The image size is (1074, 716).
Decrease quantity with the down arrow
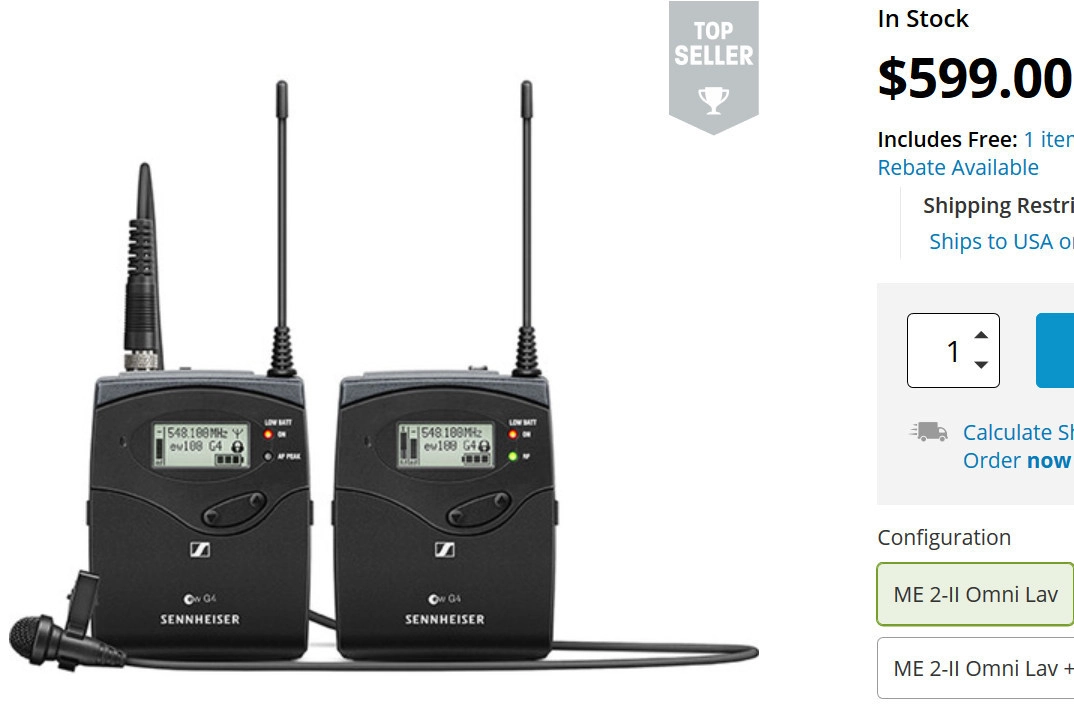pos(981,365)
